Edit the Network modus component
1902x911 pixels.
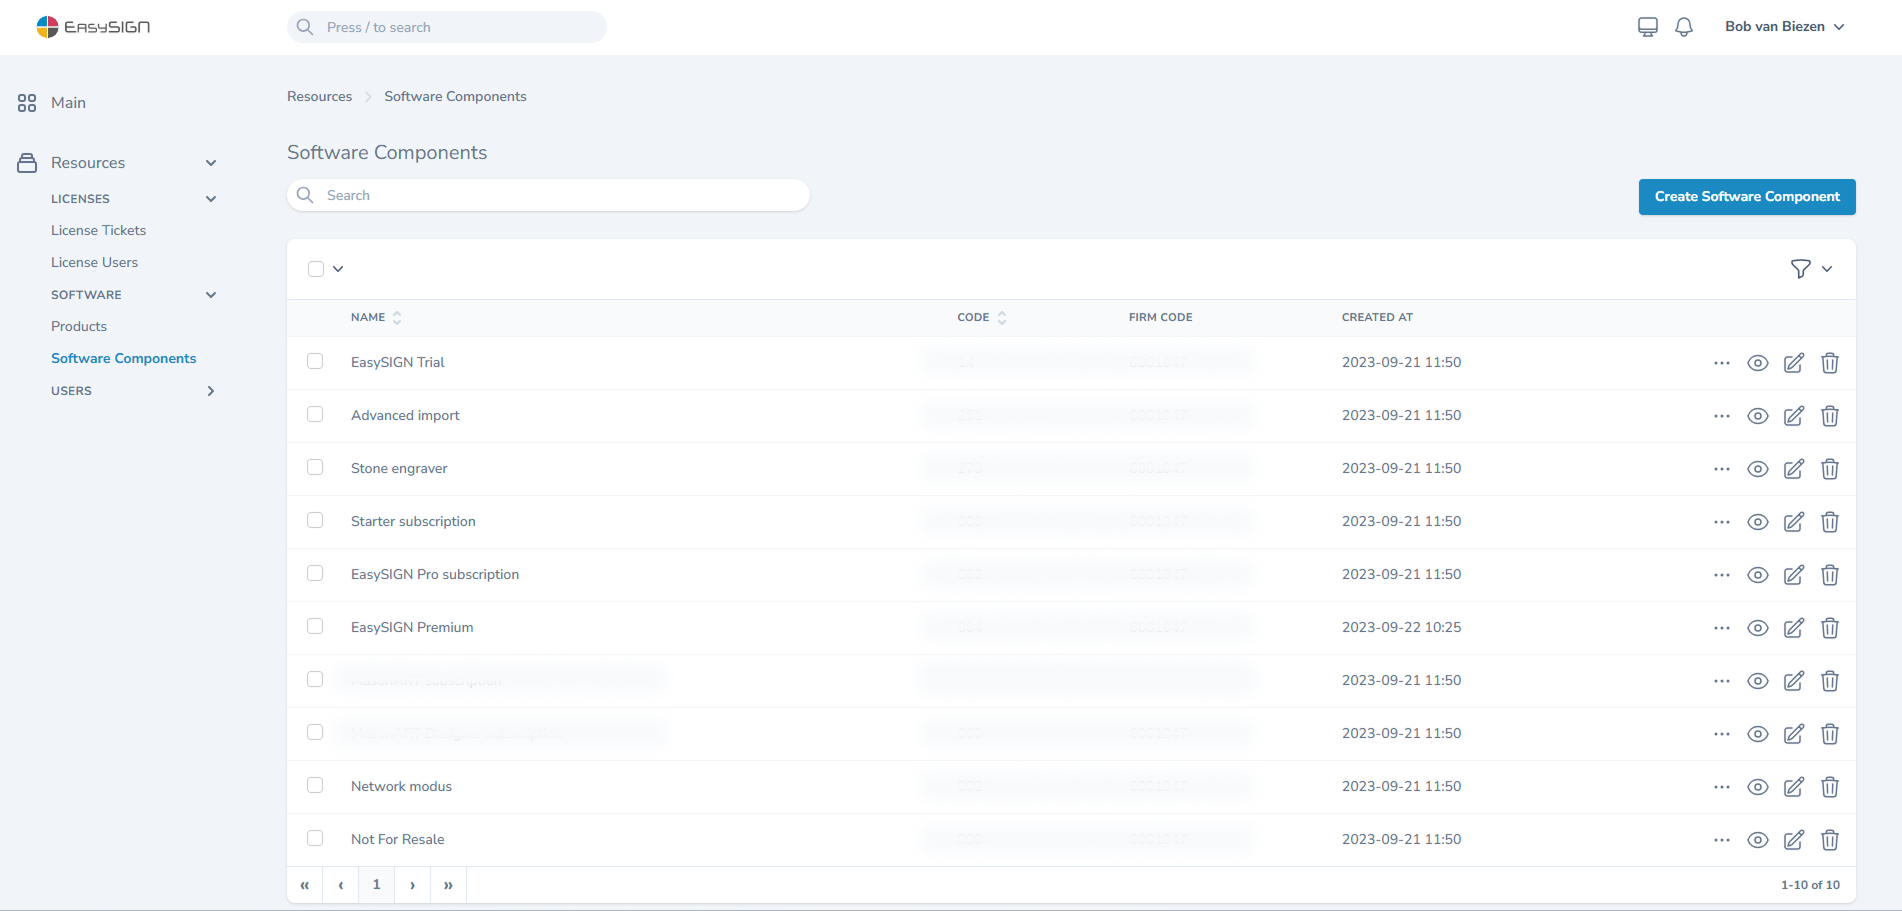pos(1794,787)
